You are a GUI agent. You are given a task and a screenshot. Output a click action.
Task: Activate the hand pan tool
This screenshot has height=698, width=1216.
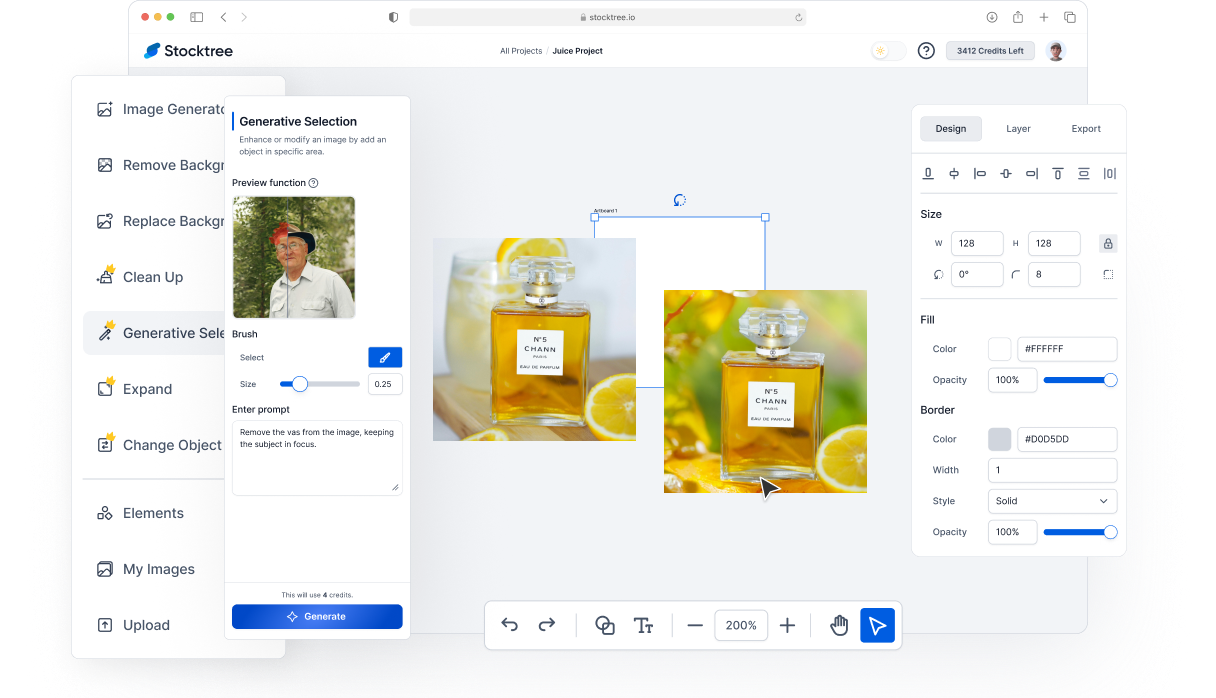(839, 625)
